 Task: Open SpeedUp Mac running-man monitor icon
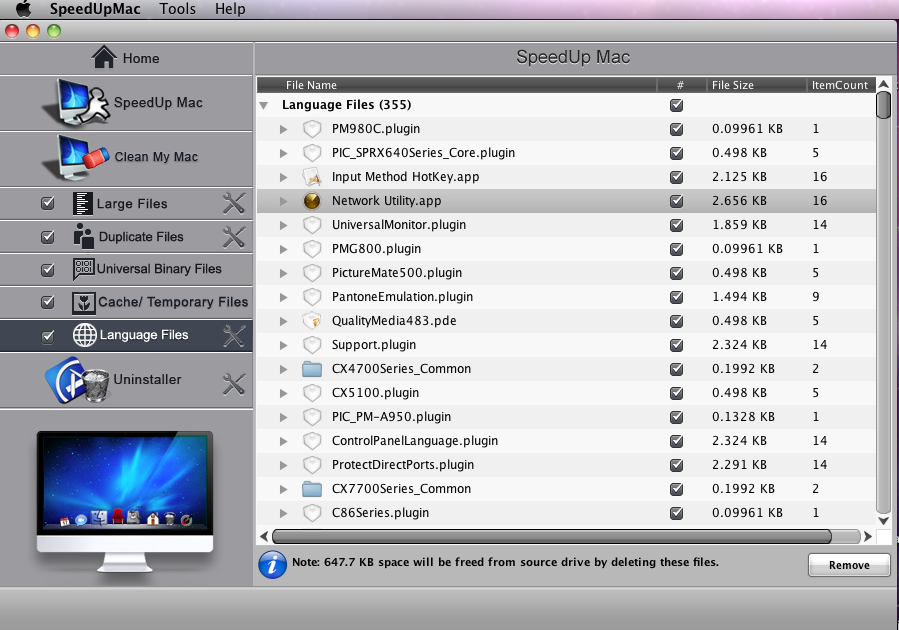(x=76, y=103)
